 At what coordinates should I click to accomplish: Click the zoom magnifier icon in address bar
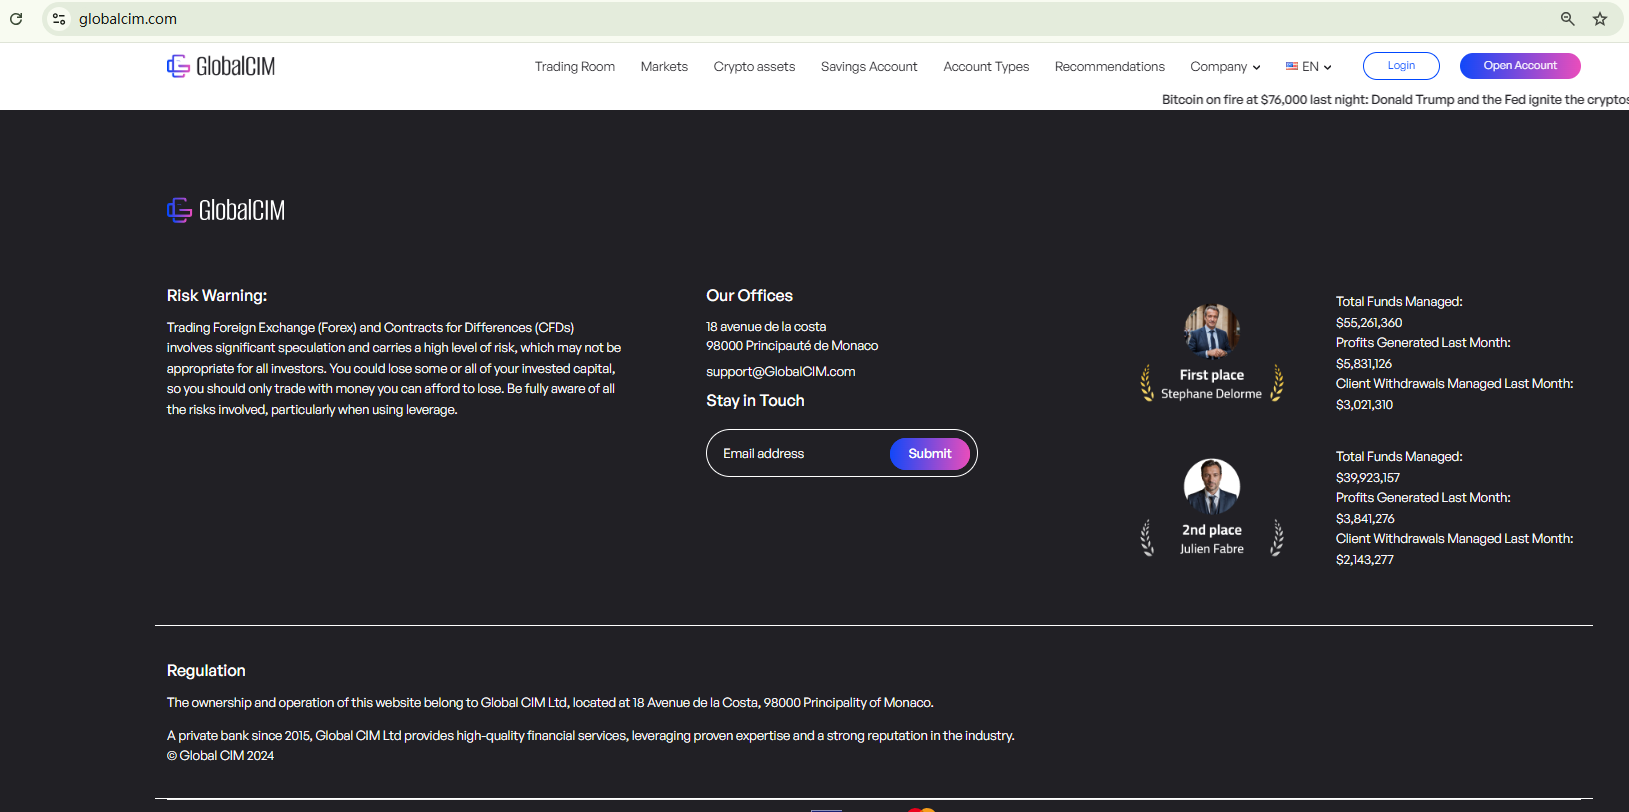pyautogui.click(x=1568, y=19)
